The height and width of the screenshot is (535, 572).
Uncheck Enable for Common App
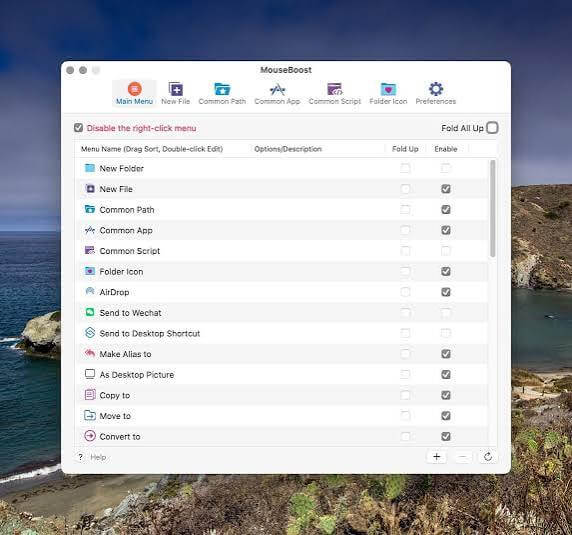coord(445,230)
